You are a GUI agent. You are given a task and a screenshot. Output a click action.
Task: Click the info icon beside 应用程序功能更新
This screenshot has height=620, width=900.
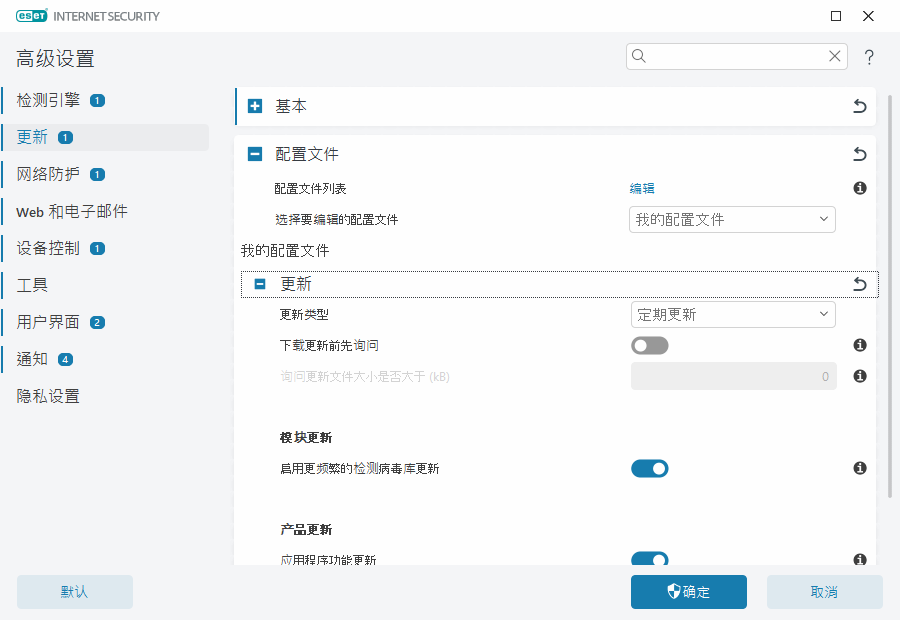coord(859,559)
